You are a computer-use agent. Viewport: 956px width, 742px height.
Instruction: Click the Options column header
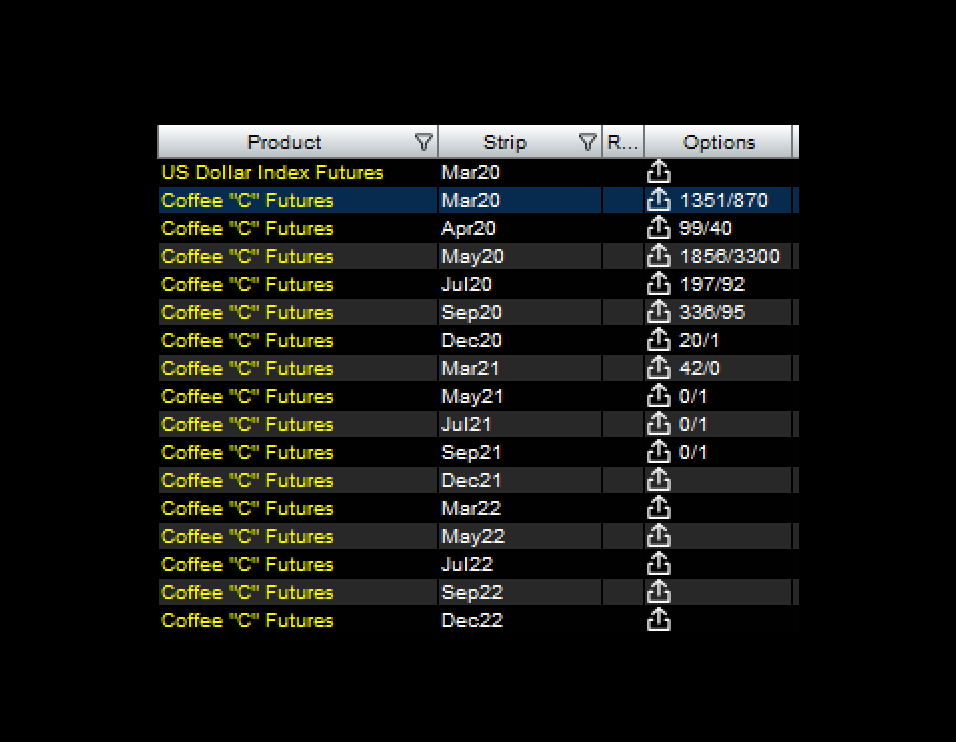(x=718, y=142)
